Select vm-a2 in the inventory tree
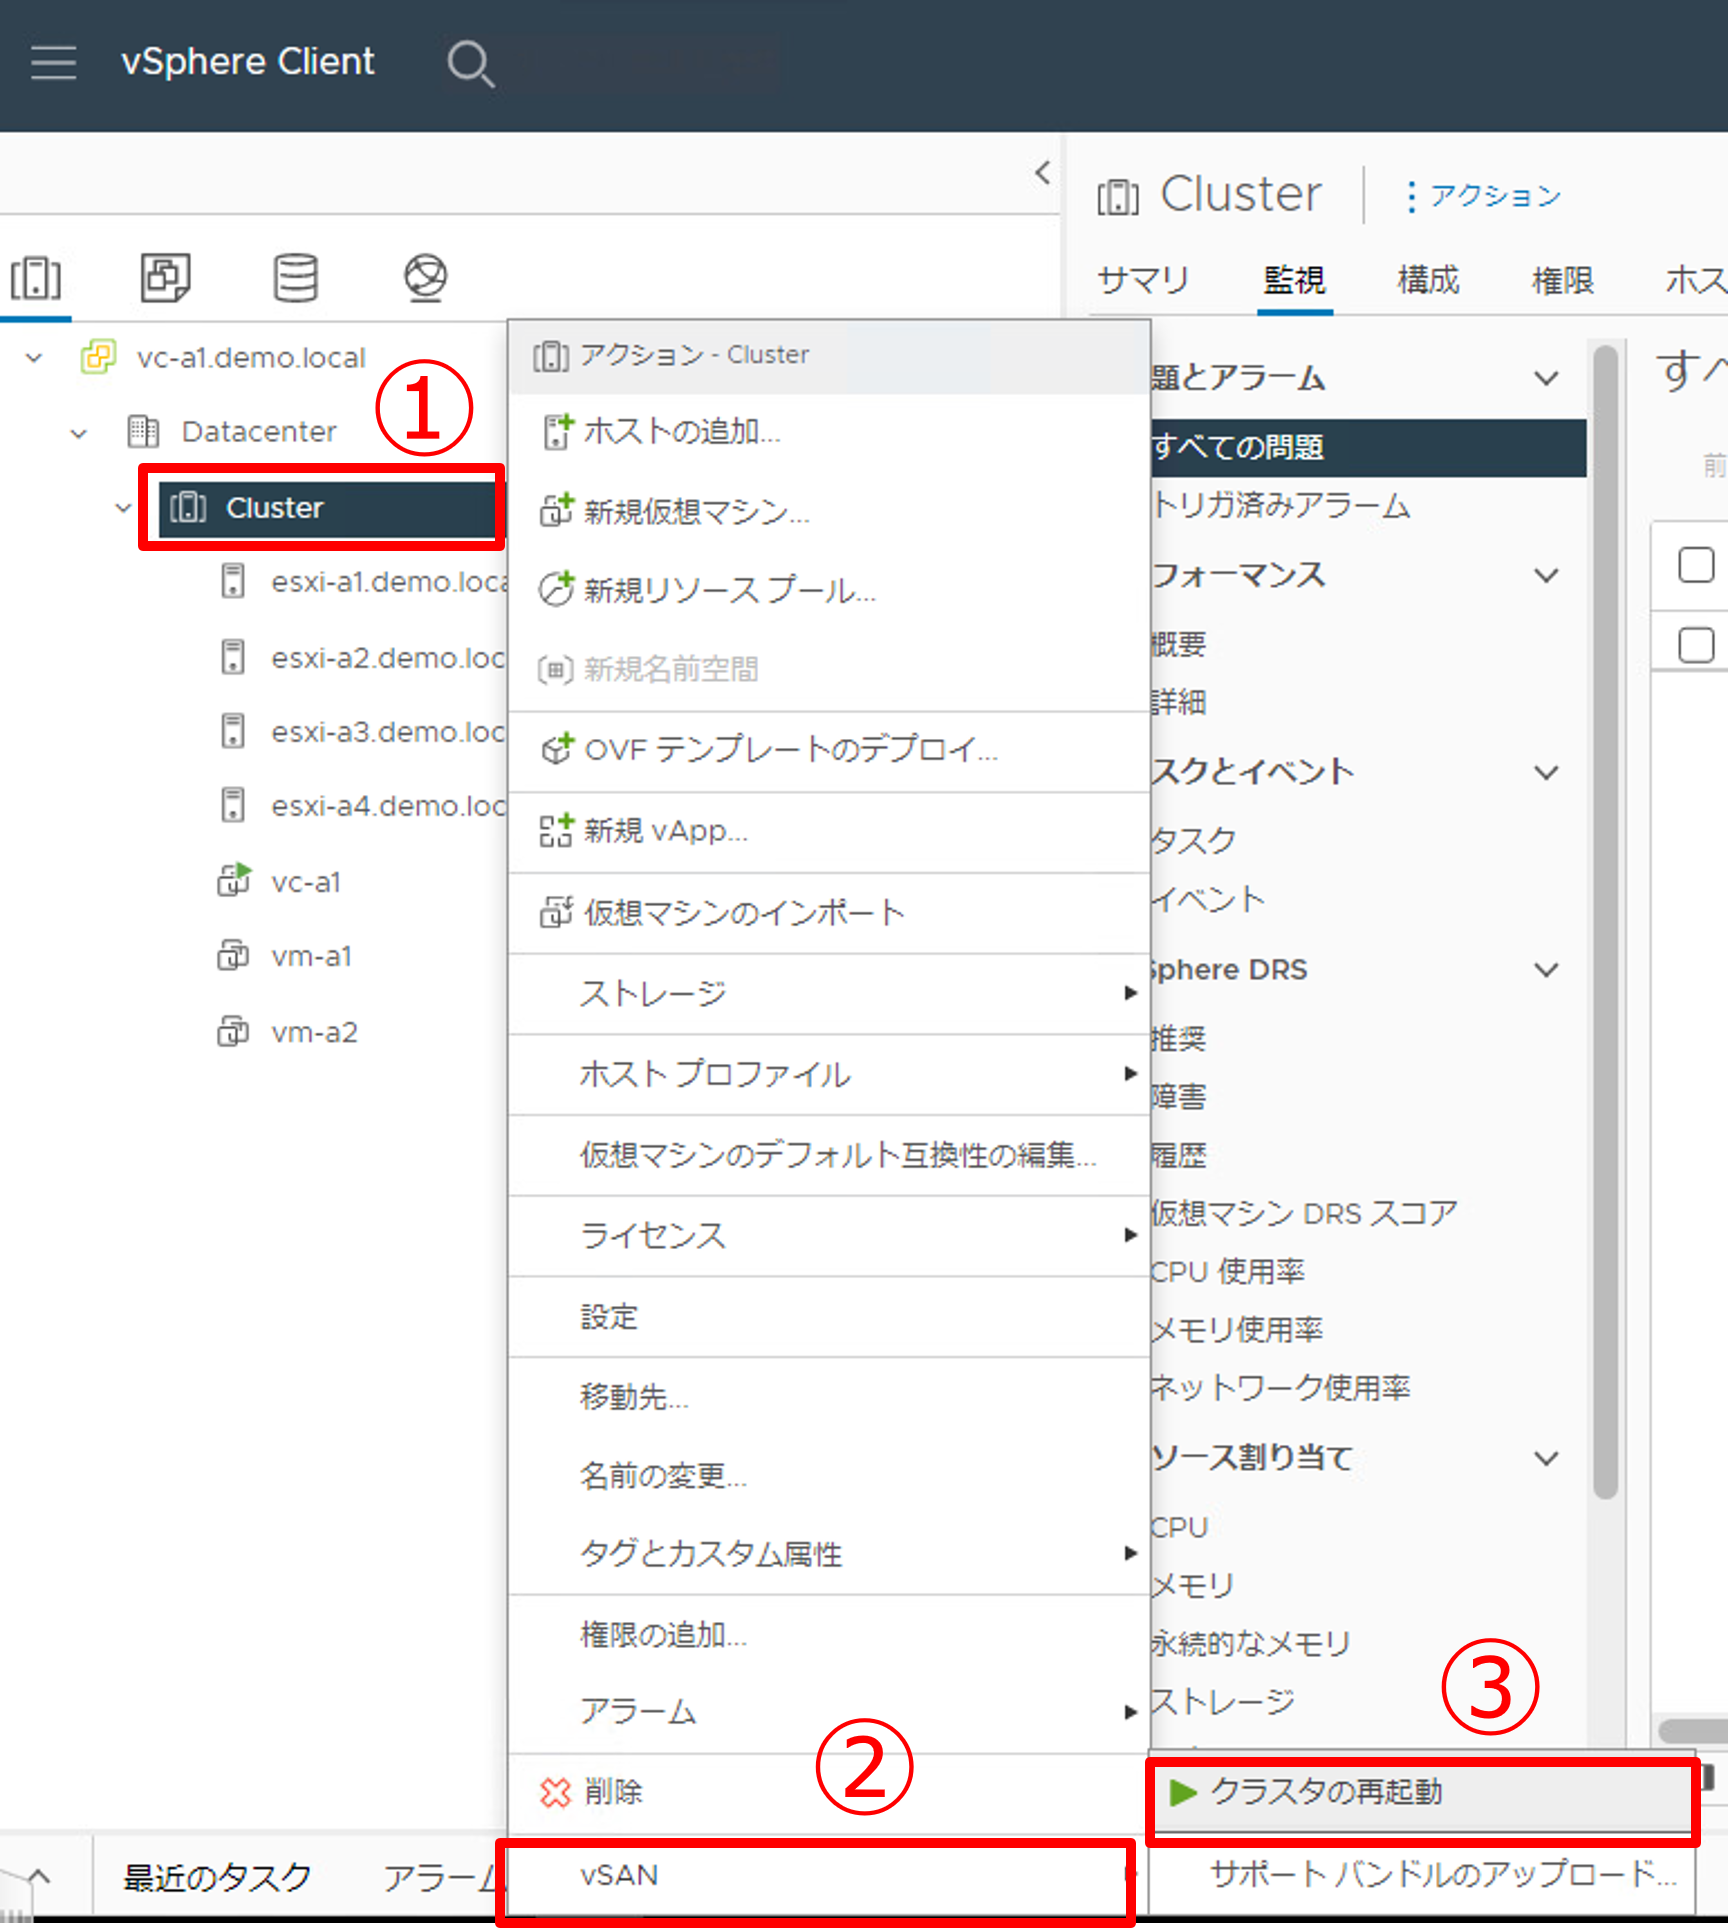Image resolution: width=1728 pixels, height=1928 pixels. [314, 1032]
